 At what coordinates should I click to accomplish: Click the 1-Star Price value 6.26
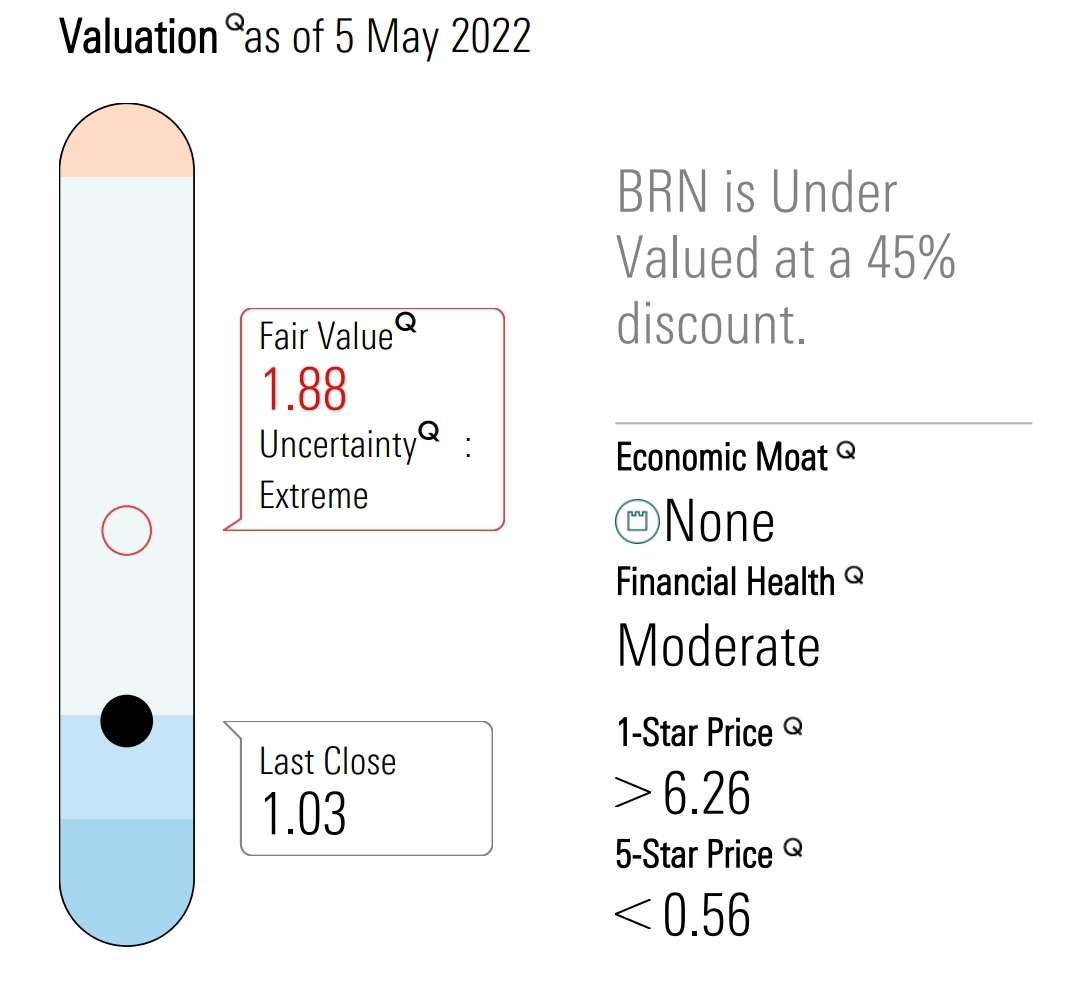point(706,794)
